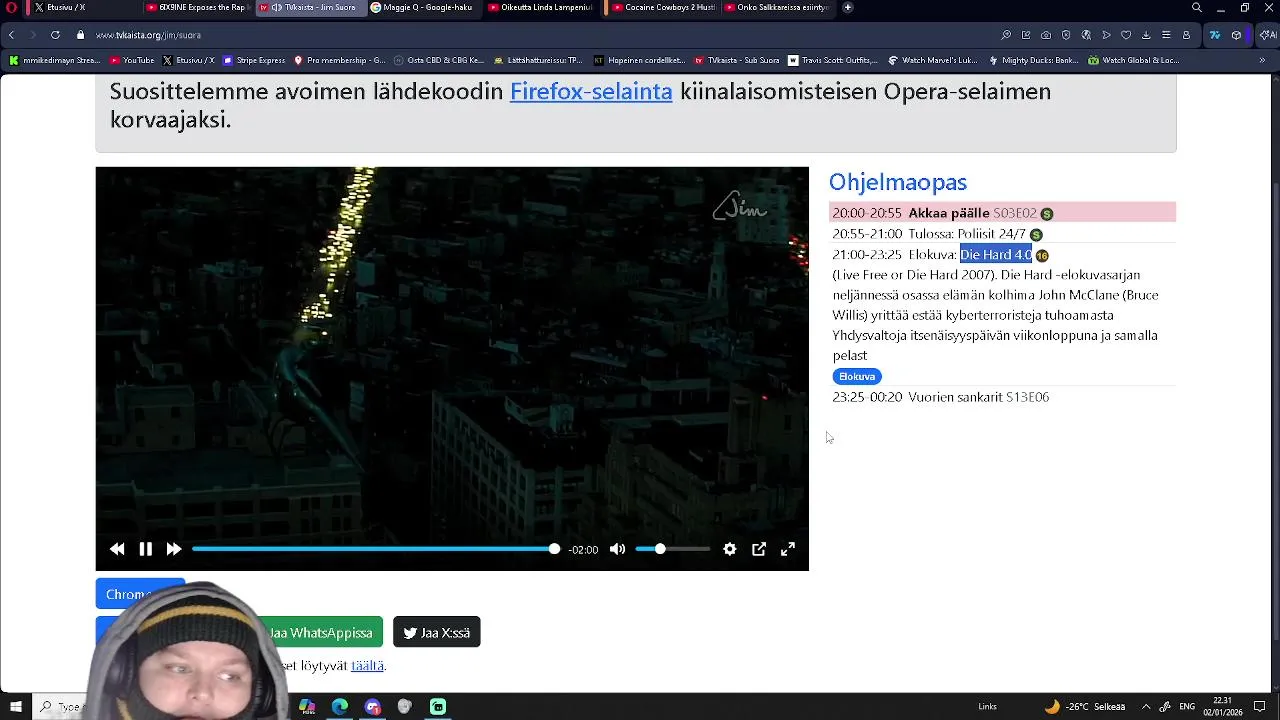Seek on the video progress bar
Viewport: 1280px width, 720px height.
(376, 549)
